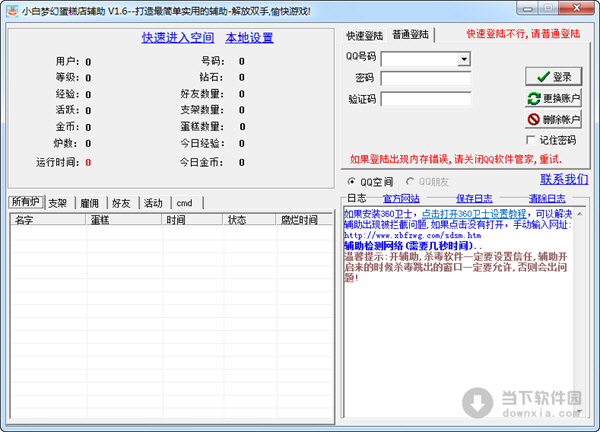
Task: Open the 点击打开360卫士设置教程 link in log
Action: 474,214
